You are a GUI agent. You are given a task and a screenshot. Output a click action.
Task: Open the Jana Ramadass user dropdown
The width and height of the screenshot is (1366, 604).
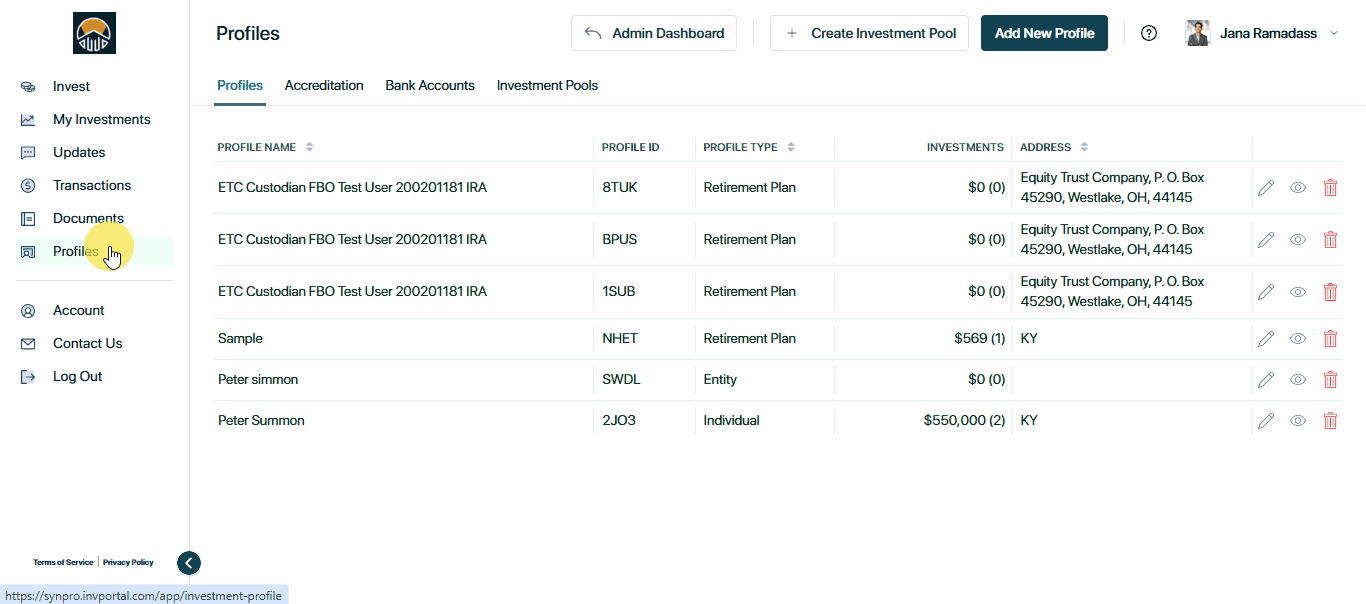pyautogui.click(x=1263, y=33)
